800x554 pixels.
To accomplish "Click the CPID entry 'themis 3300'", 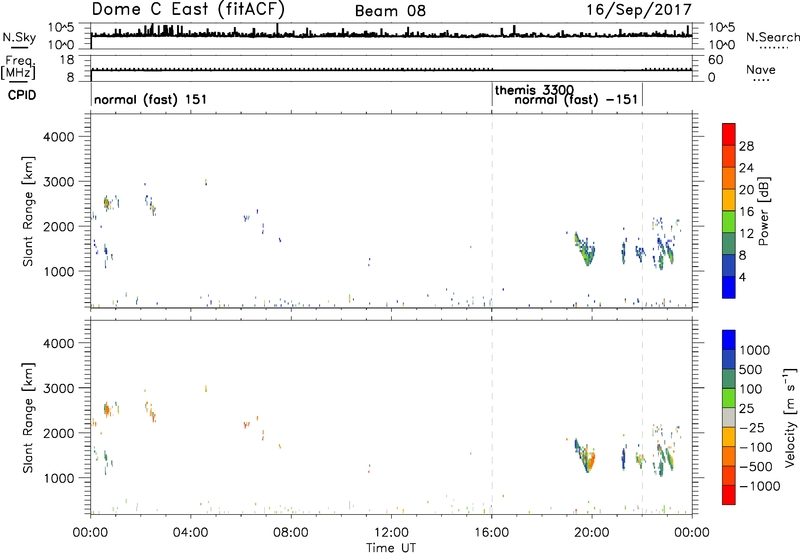I will coord(534,90).
